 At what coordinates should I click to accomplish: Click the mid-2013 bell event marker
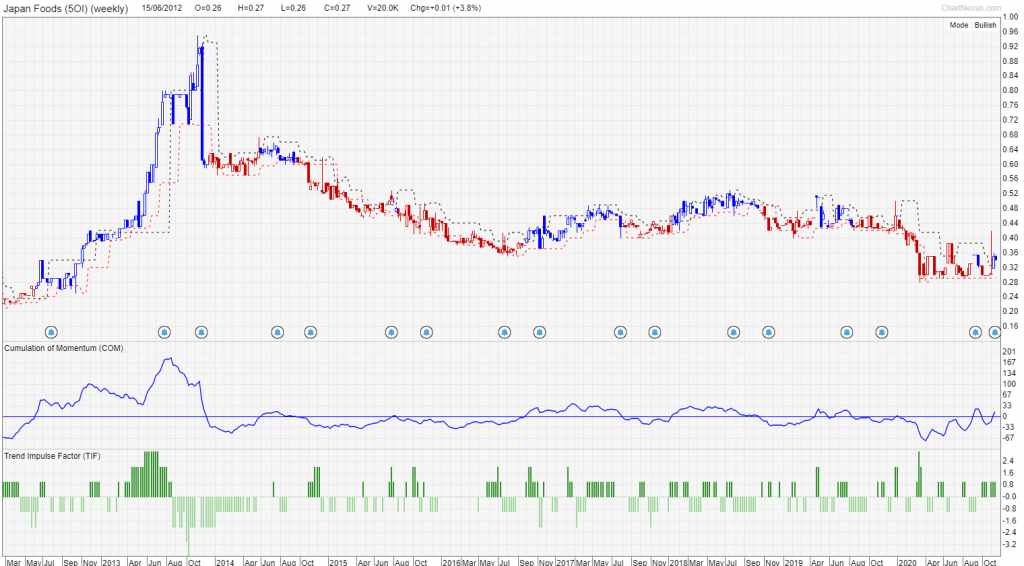pos(165,332)
